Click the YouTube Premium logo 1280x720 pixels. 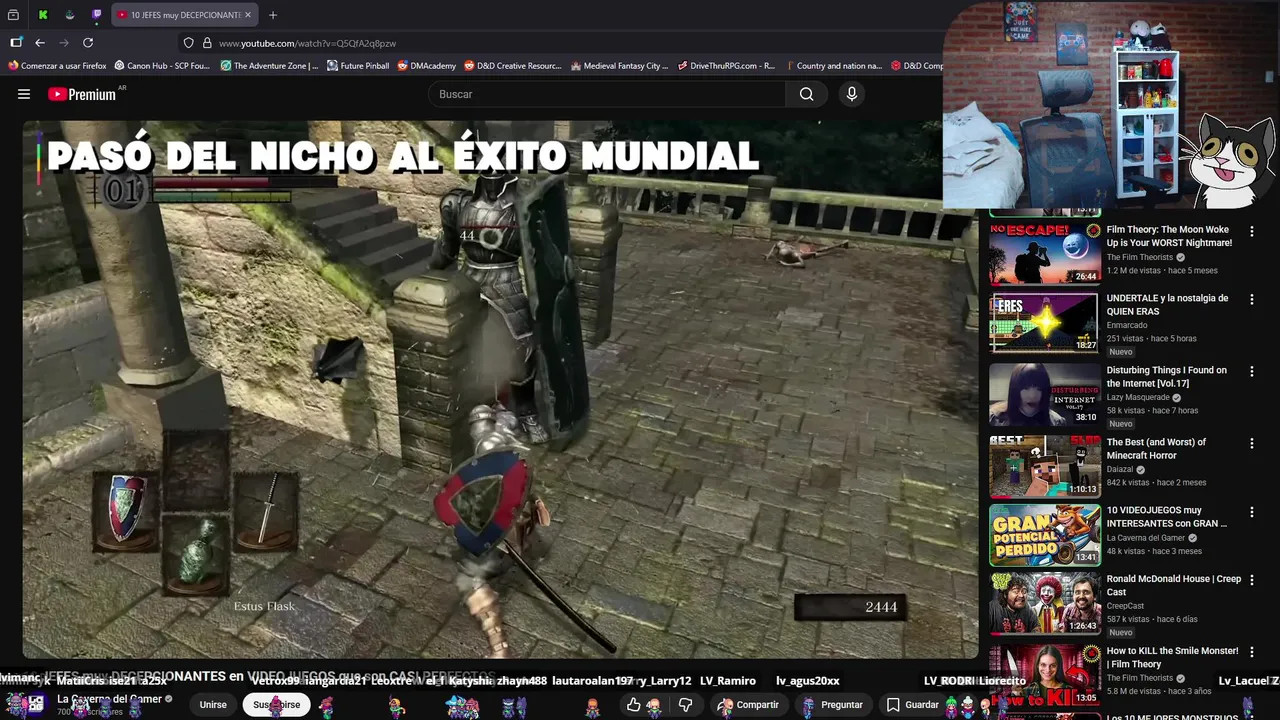click(82, 94)
